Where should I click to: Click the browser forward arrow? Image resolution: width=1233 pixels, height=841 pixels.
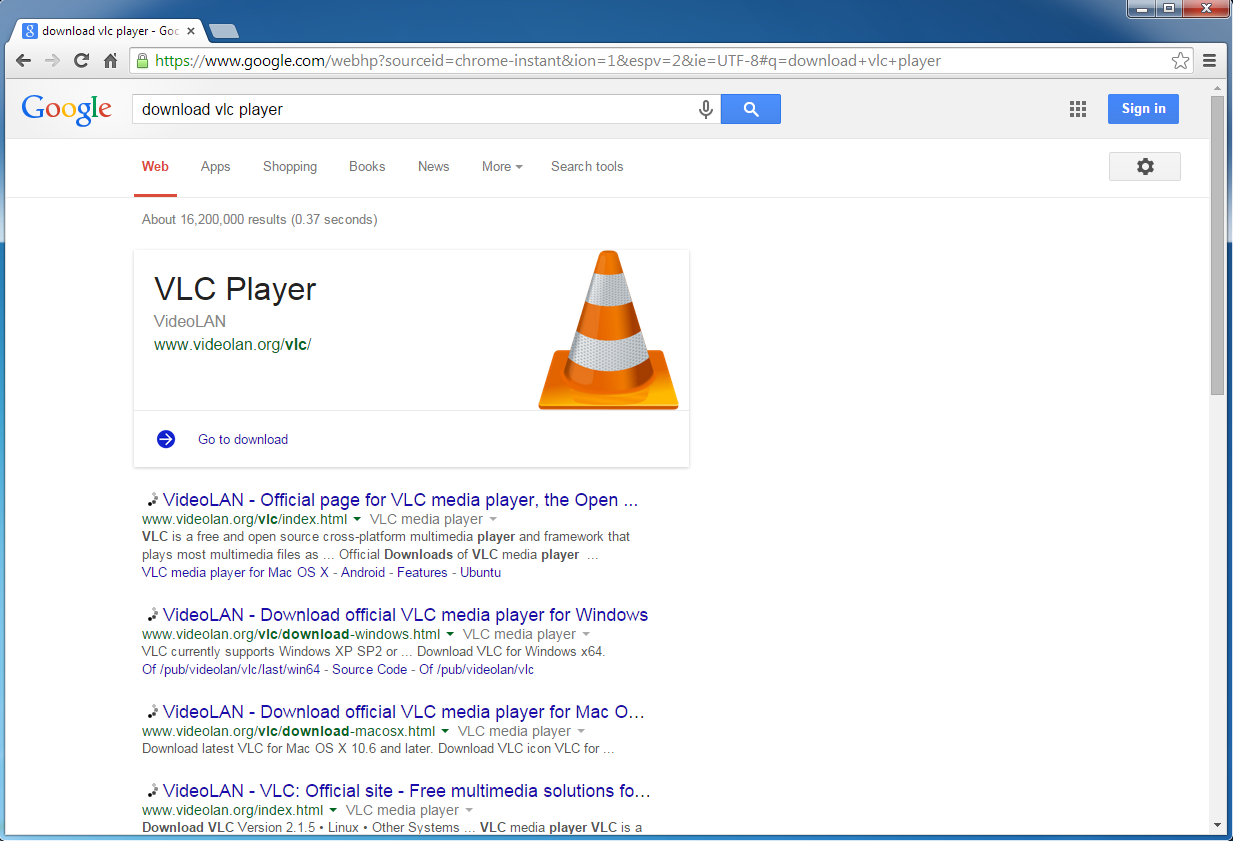pyautogui.click(x=53, y=61)
